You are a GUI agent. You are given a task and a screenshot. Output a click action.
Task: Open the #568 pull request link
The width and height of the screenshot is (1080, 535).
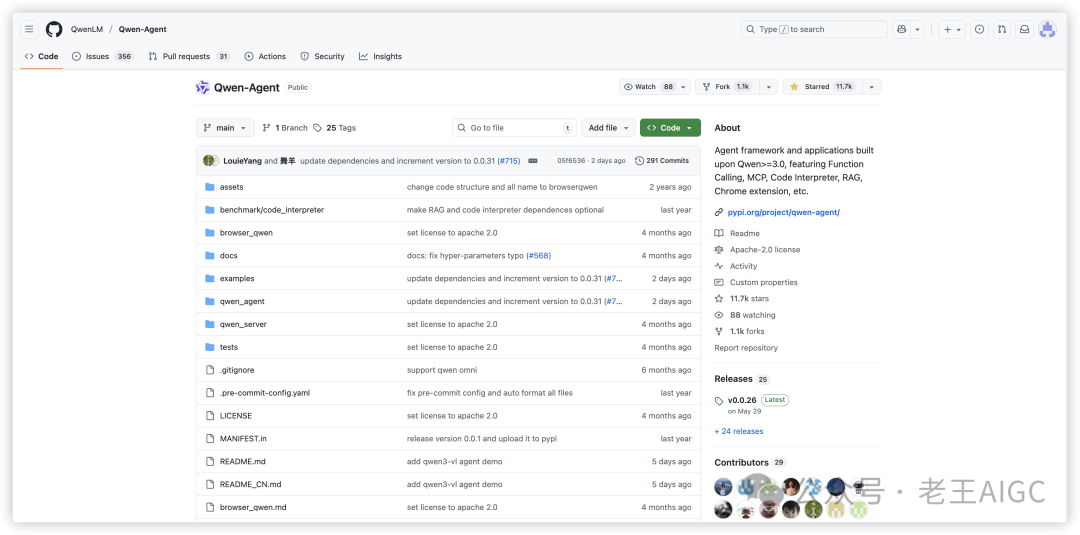tap(539, 255)
